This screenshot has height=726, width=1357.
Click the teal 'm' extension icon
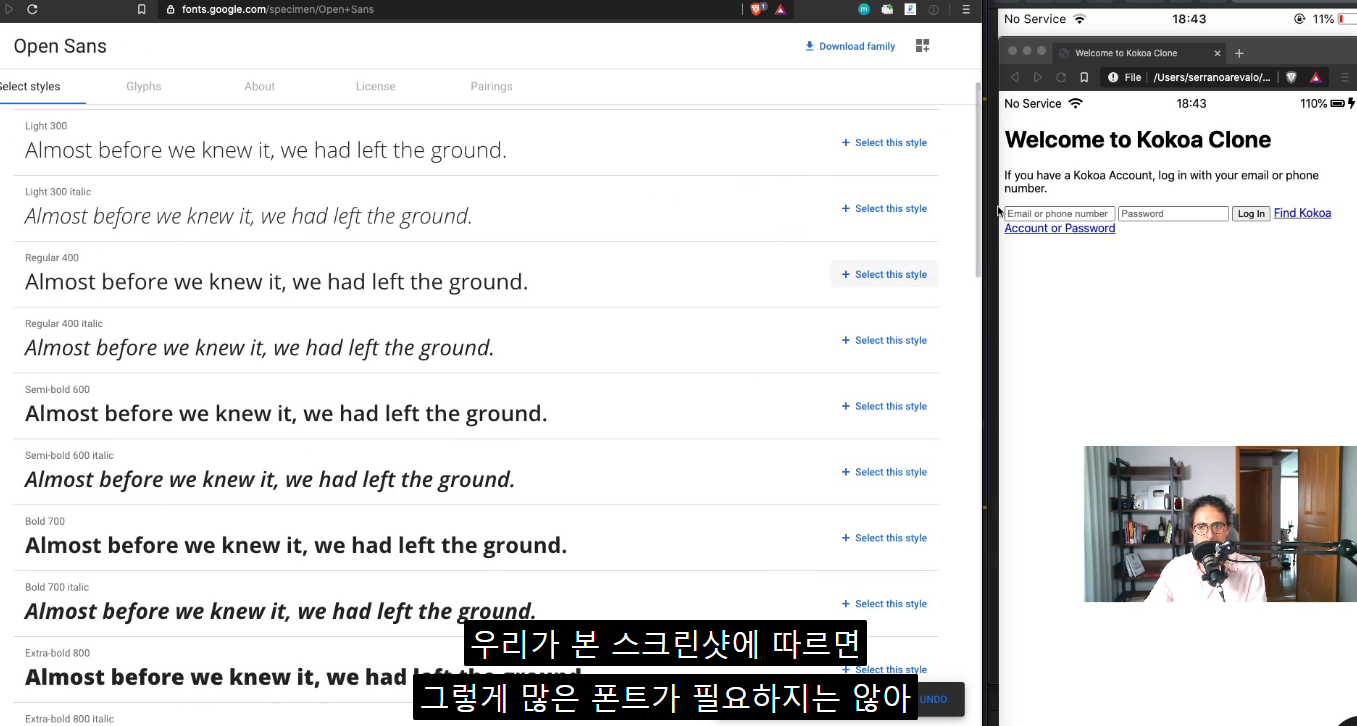point(864,9)
